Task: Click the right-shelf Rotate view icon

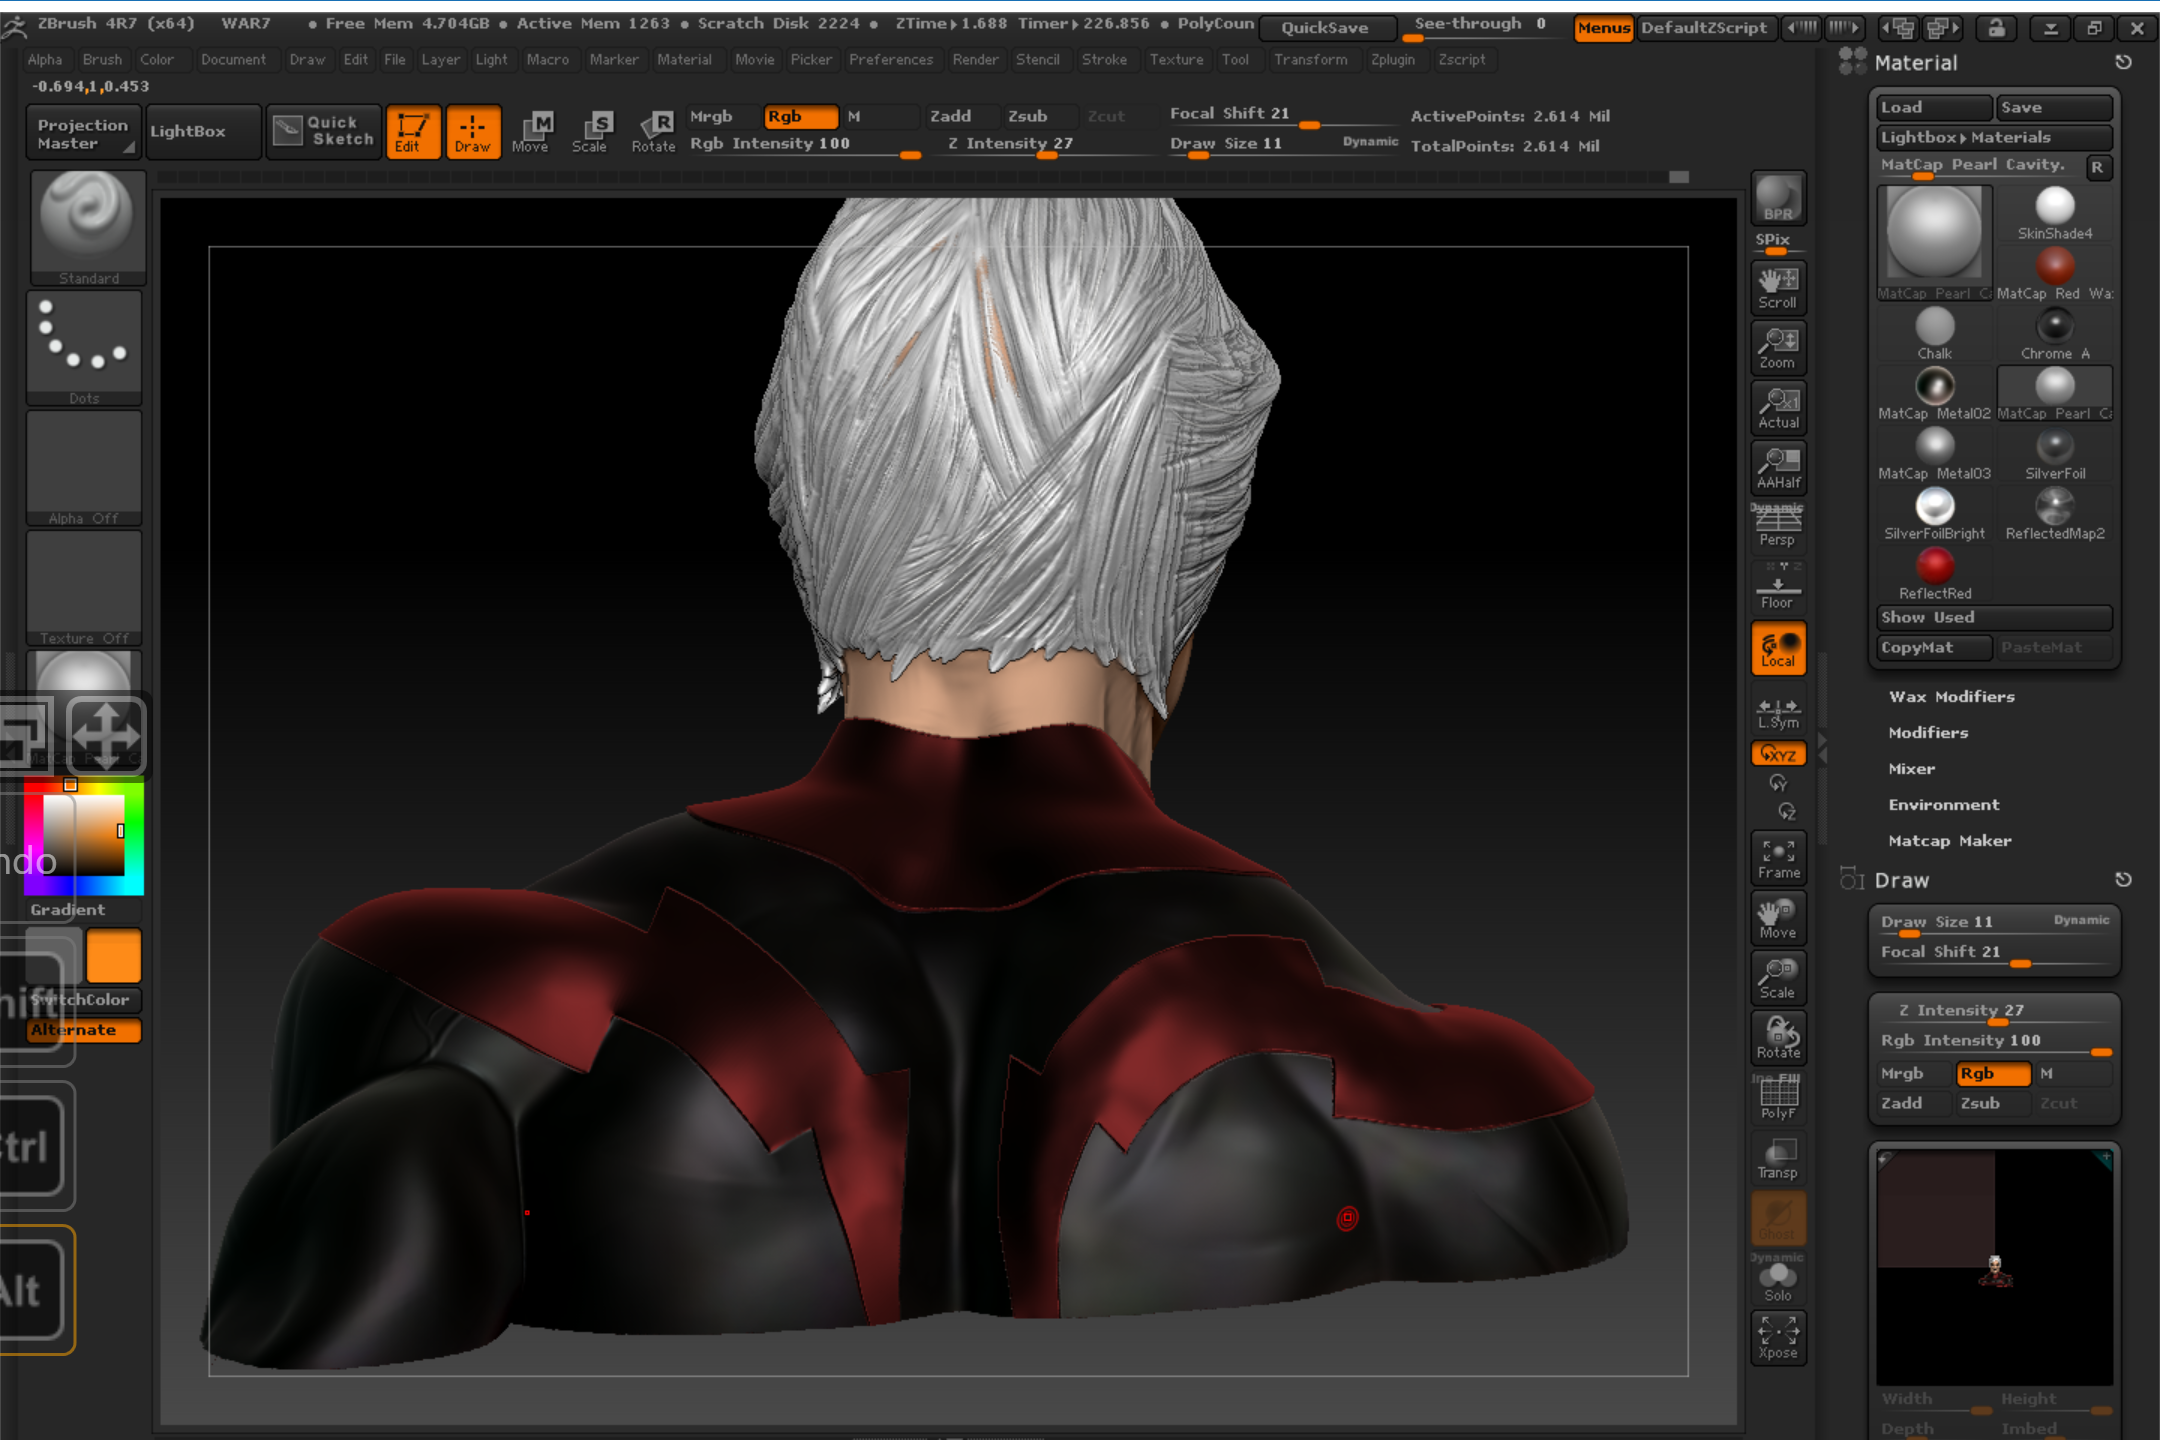Action: [x=1778, y=1038]
